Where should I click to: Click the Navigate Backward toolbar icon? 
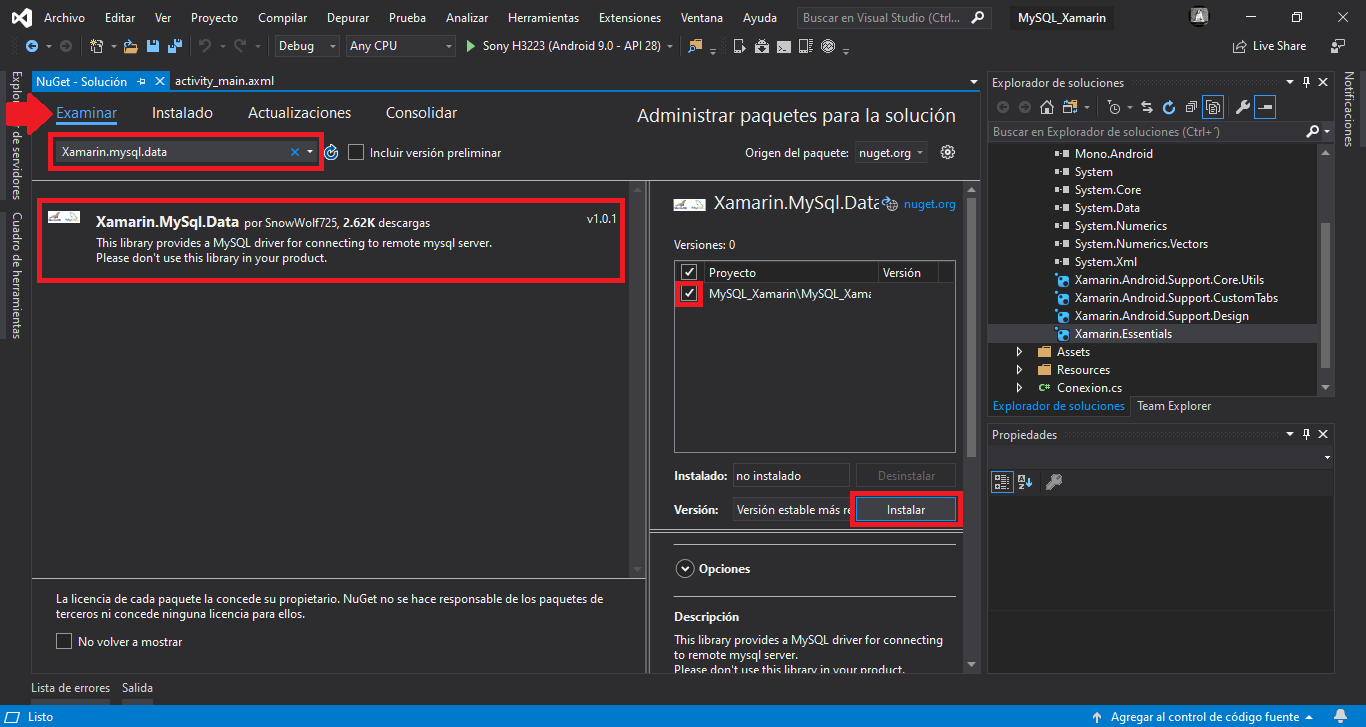coord(31,46)
